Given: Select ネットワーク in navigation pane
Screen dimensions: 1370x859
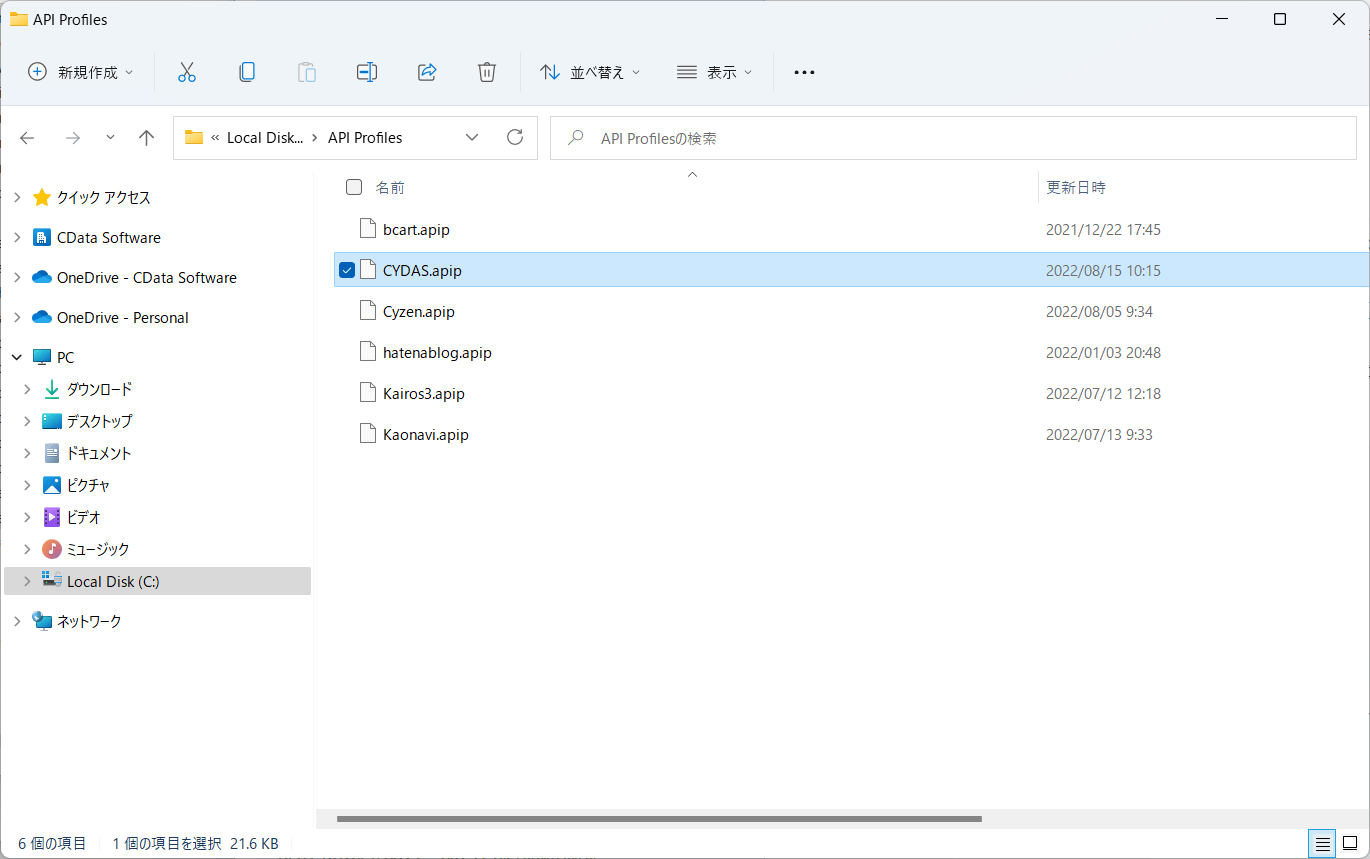Looking at the screenshot, I should click(89, 621).
